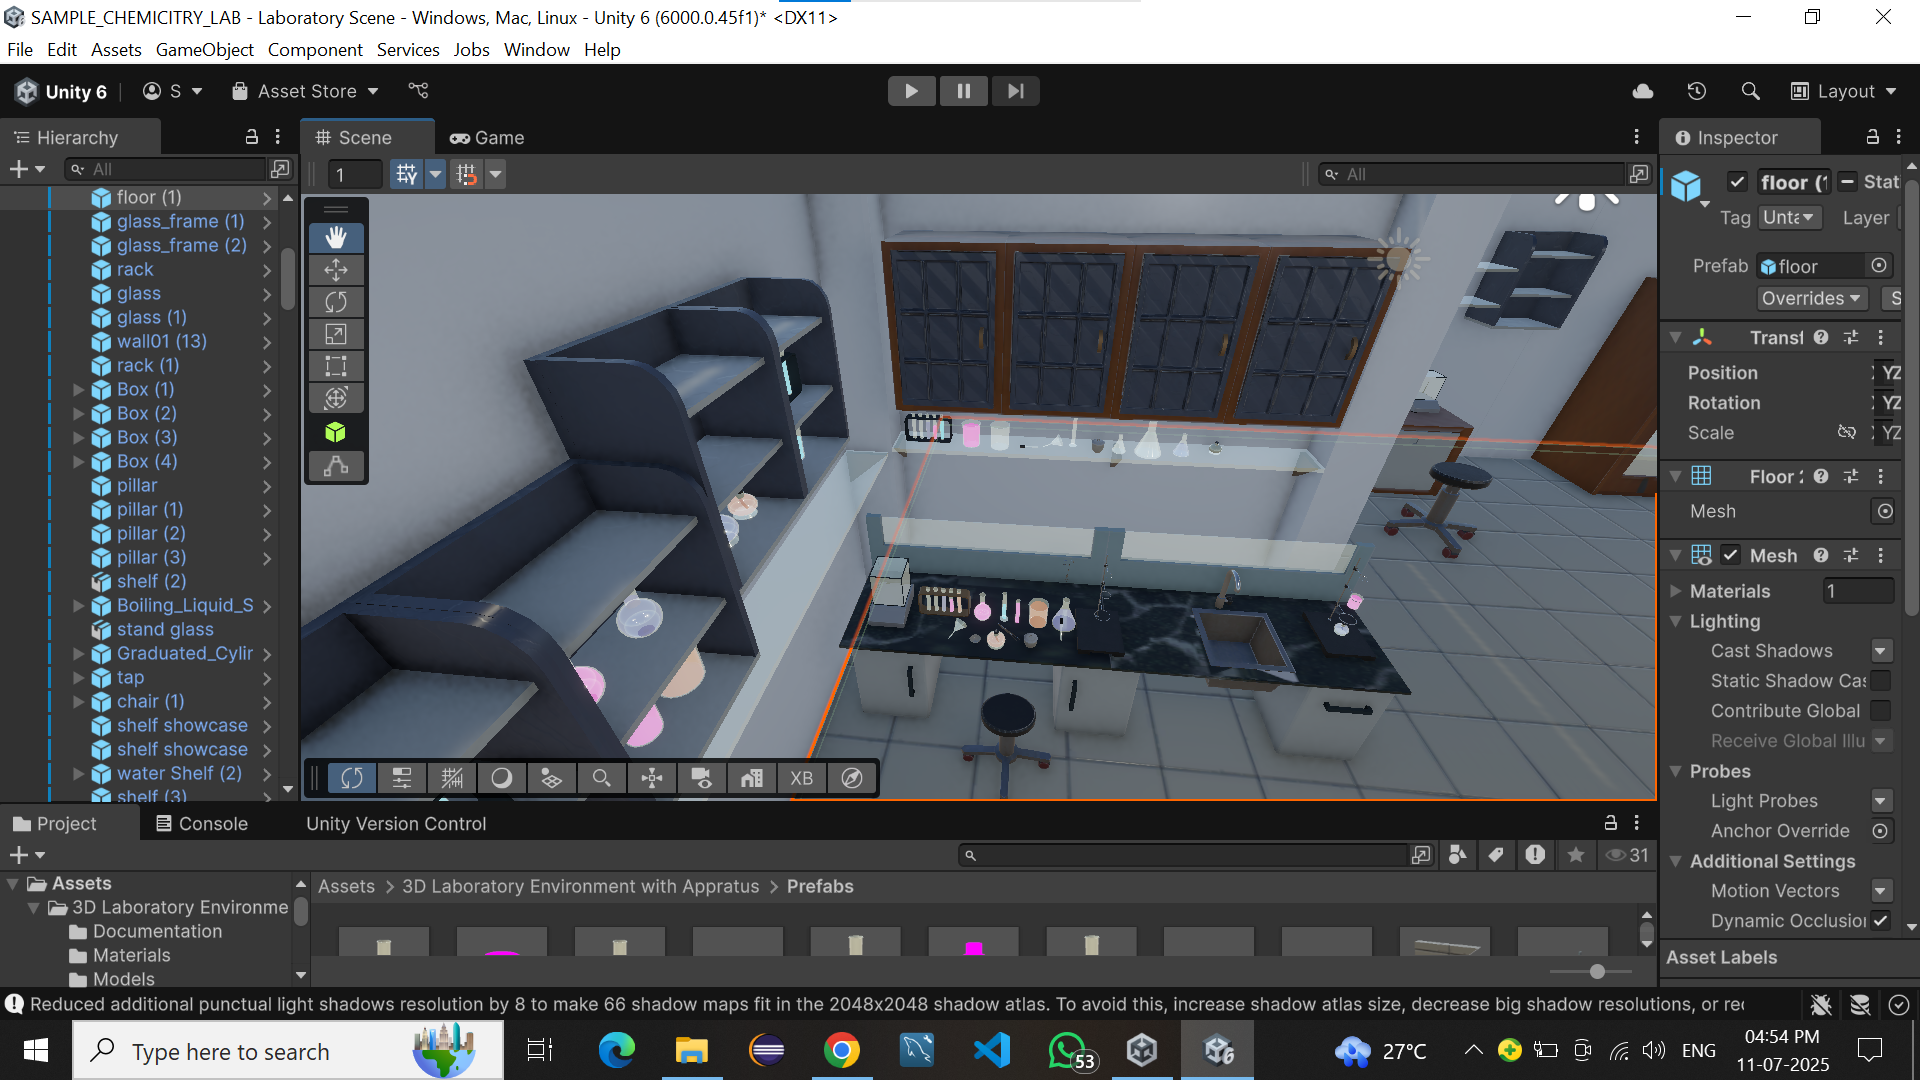Open the Undo History icon
This screenshot has width=1920, height=1080.
click(1696, 91)
